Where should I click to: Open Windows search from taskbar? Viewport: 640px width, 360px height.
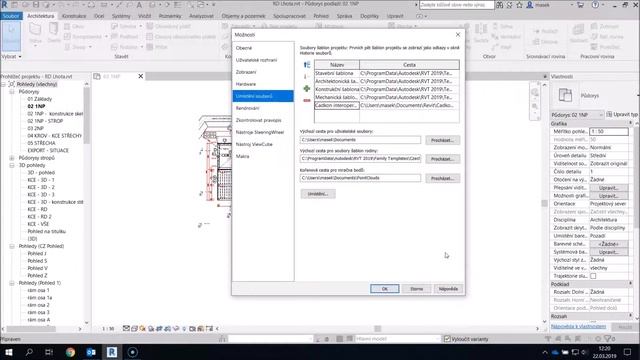[x=29, y=352]
